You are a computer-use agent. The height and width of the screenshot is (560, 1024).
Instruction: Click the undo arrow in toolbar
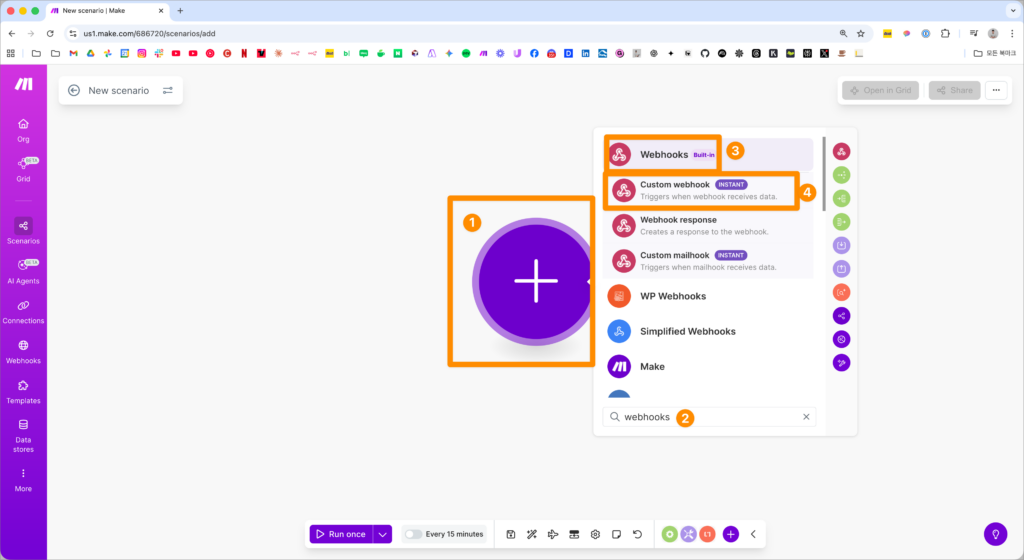point(637,534)
